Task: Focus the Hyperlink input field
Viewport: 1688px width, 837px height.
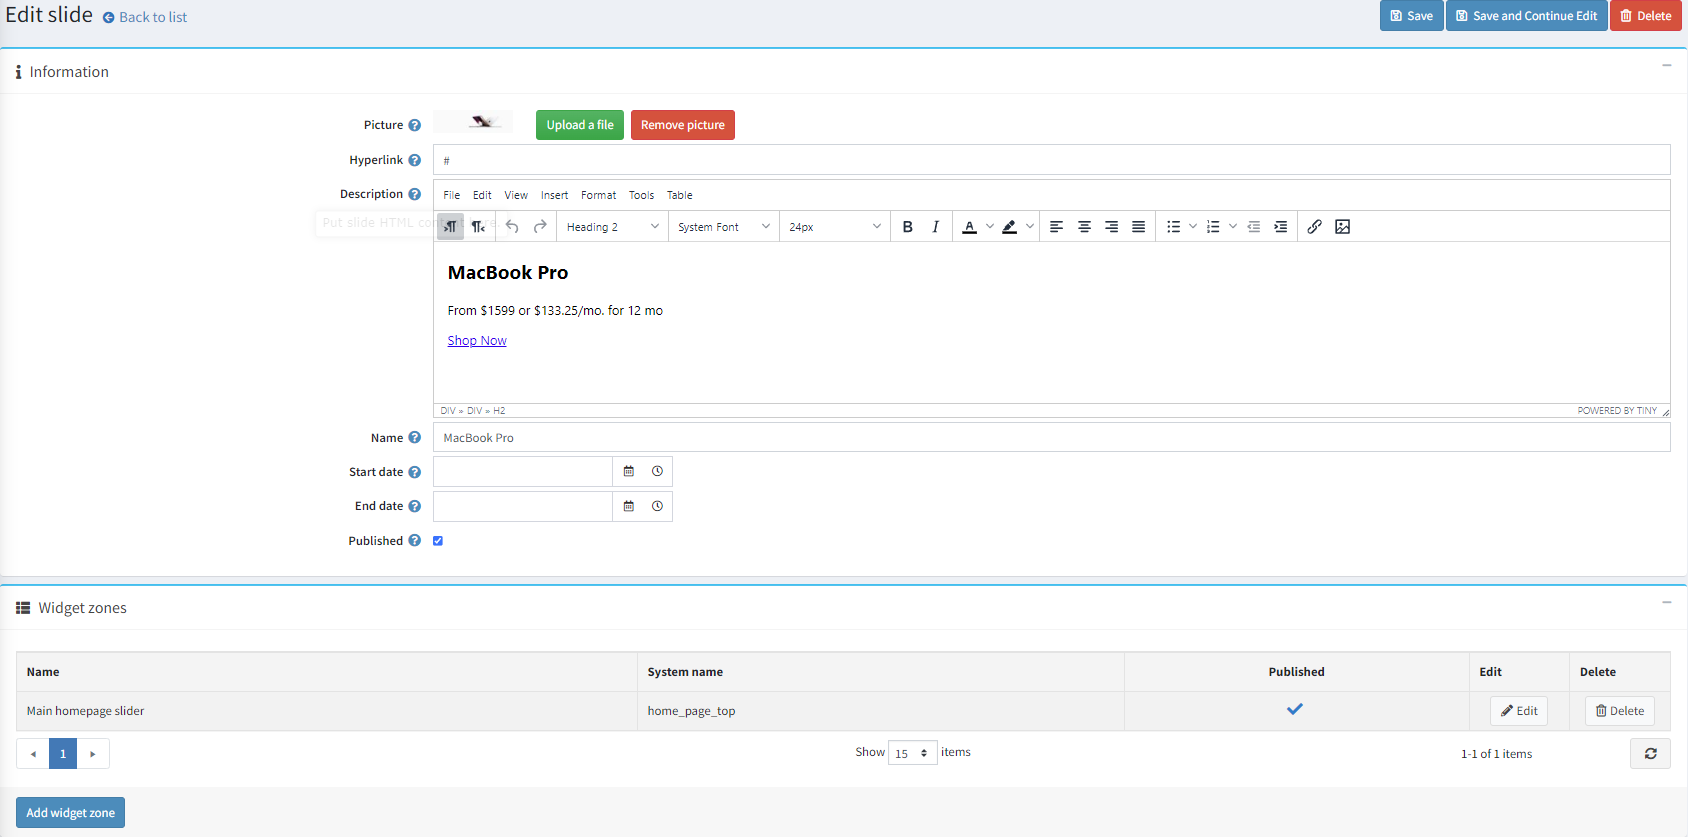Action: (1051, 160)
